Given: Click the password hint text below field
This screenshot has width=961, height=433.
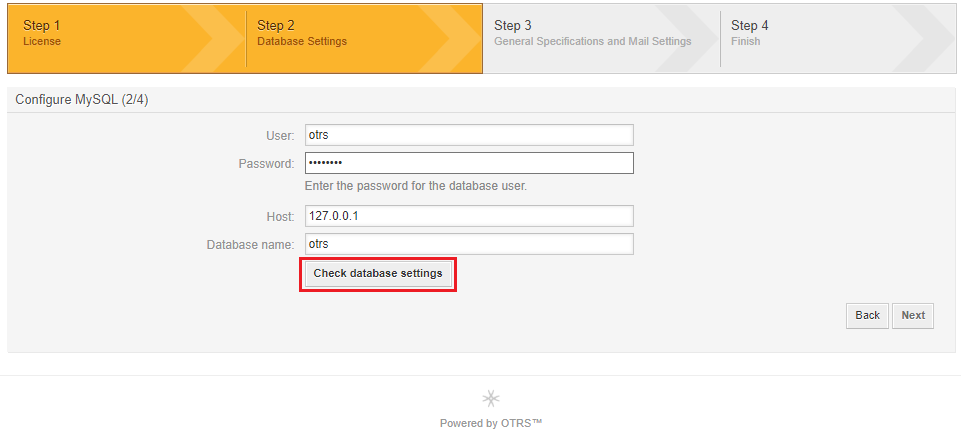Looking at the screenshot, I should (x=416, y=186).
